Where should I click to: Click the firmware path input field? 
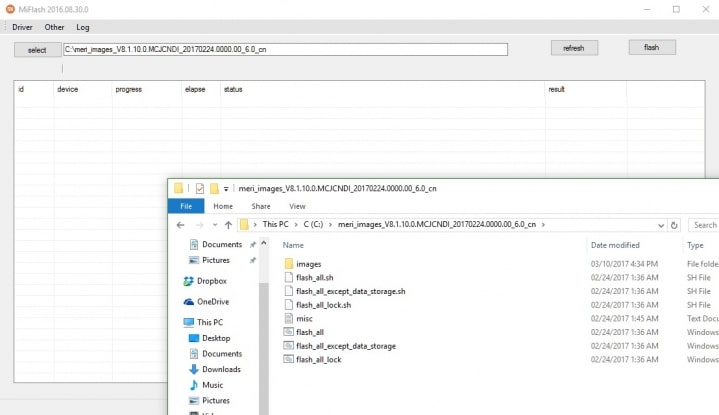point(285,50)
